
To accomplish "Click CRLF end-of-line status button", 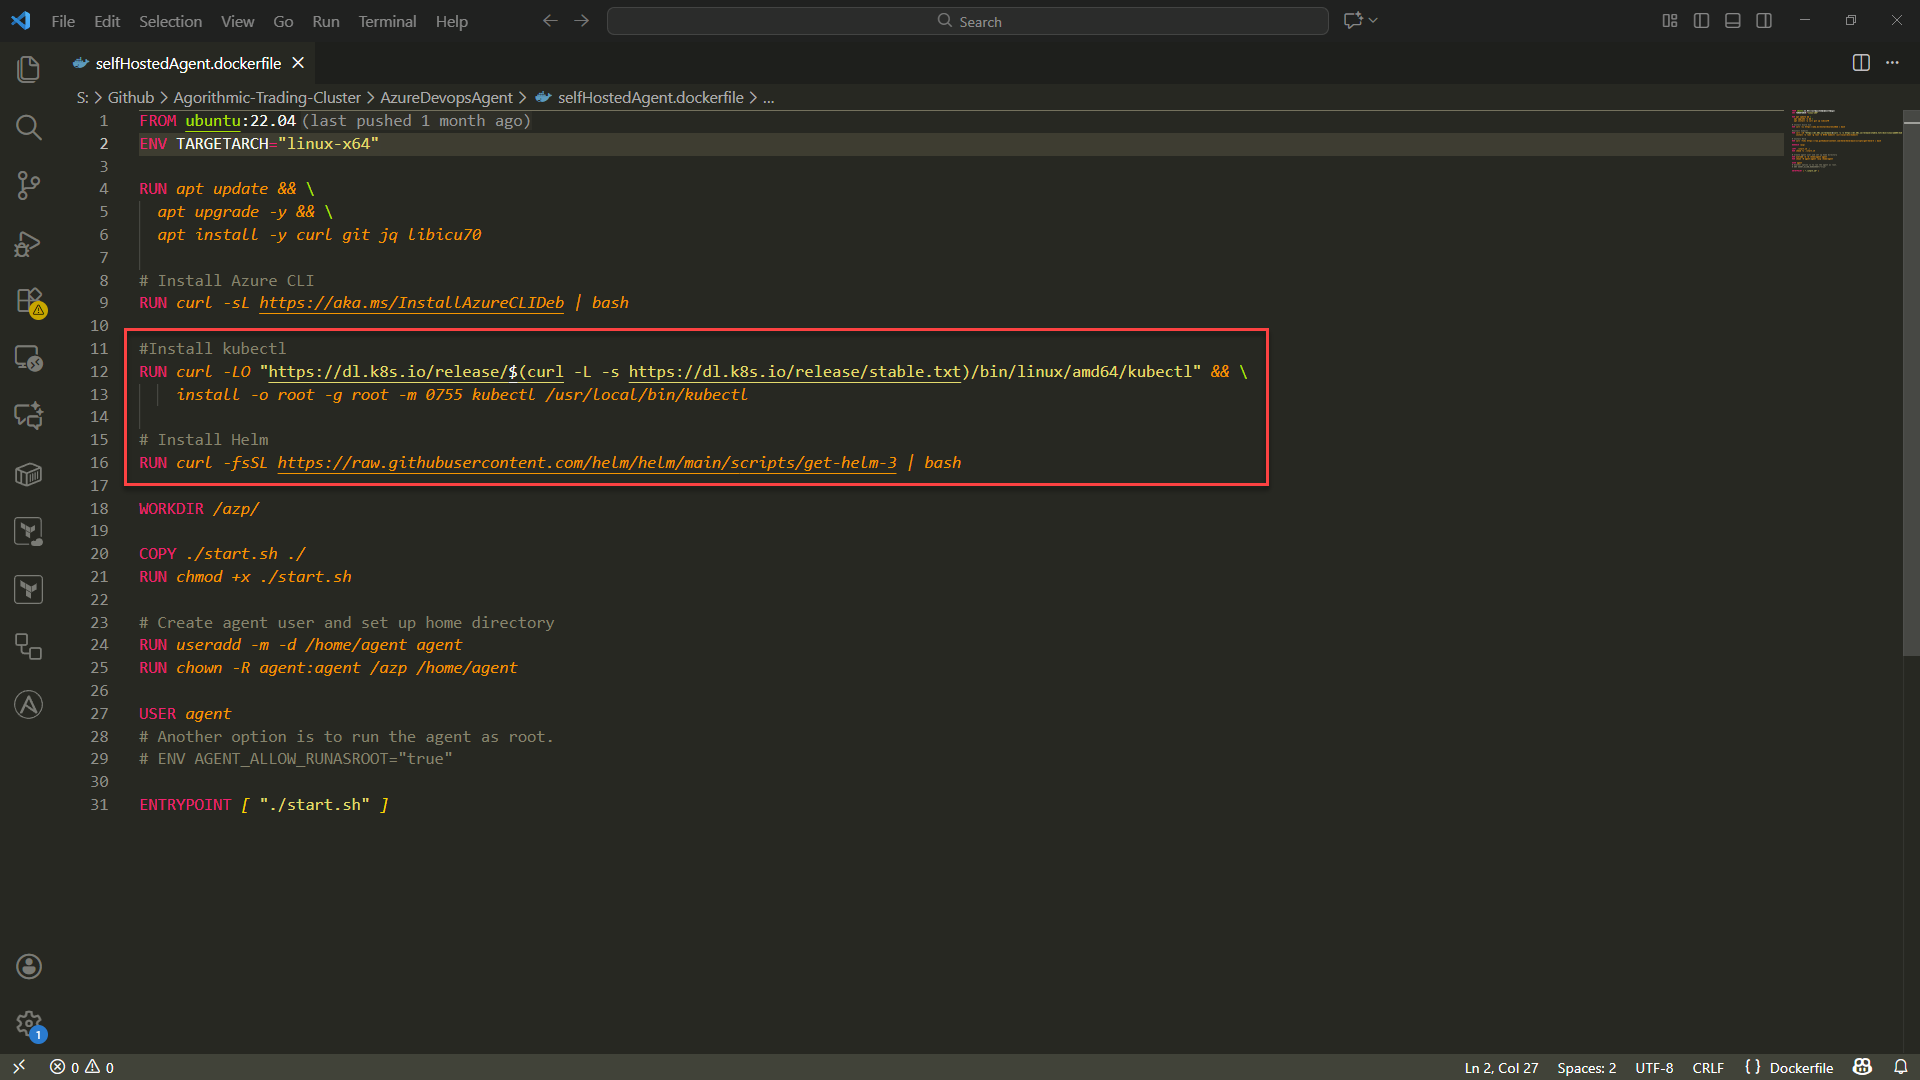I will coord(1707,1067).
